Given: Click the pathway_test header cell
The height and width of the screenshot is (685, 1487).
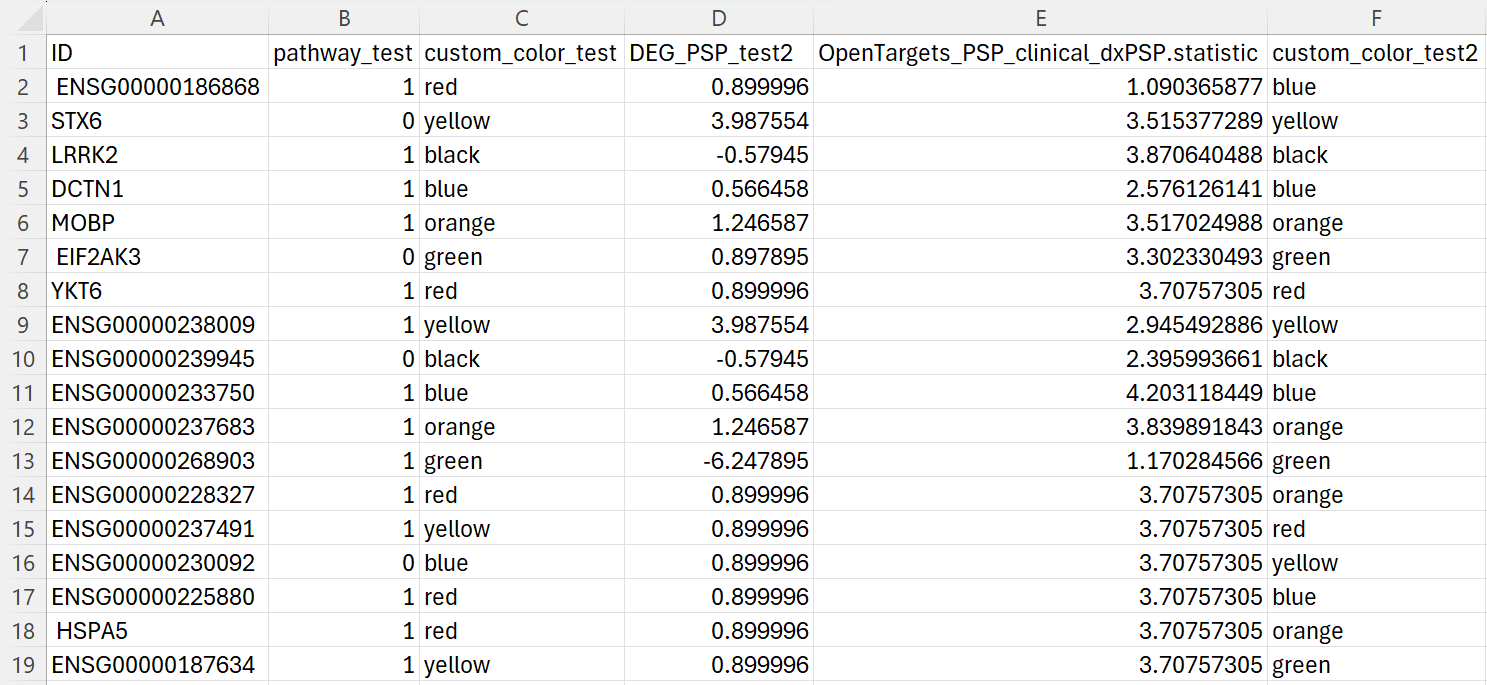Looking at the screenshot, I should pos(344,53).
